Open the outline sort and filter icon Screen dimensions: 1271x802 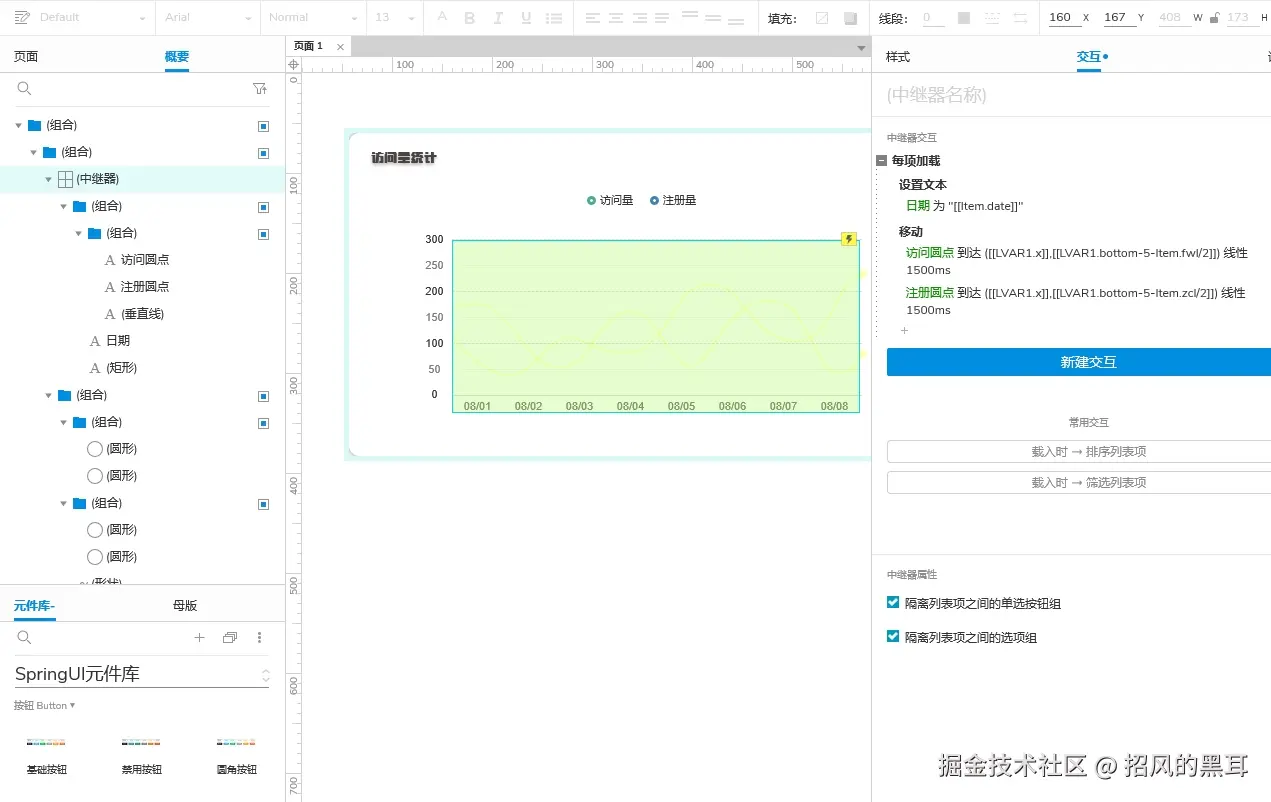(260, 89)
